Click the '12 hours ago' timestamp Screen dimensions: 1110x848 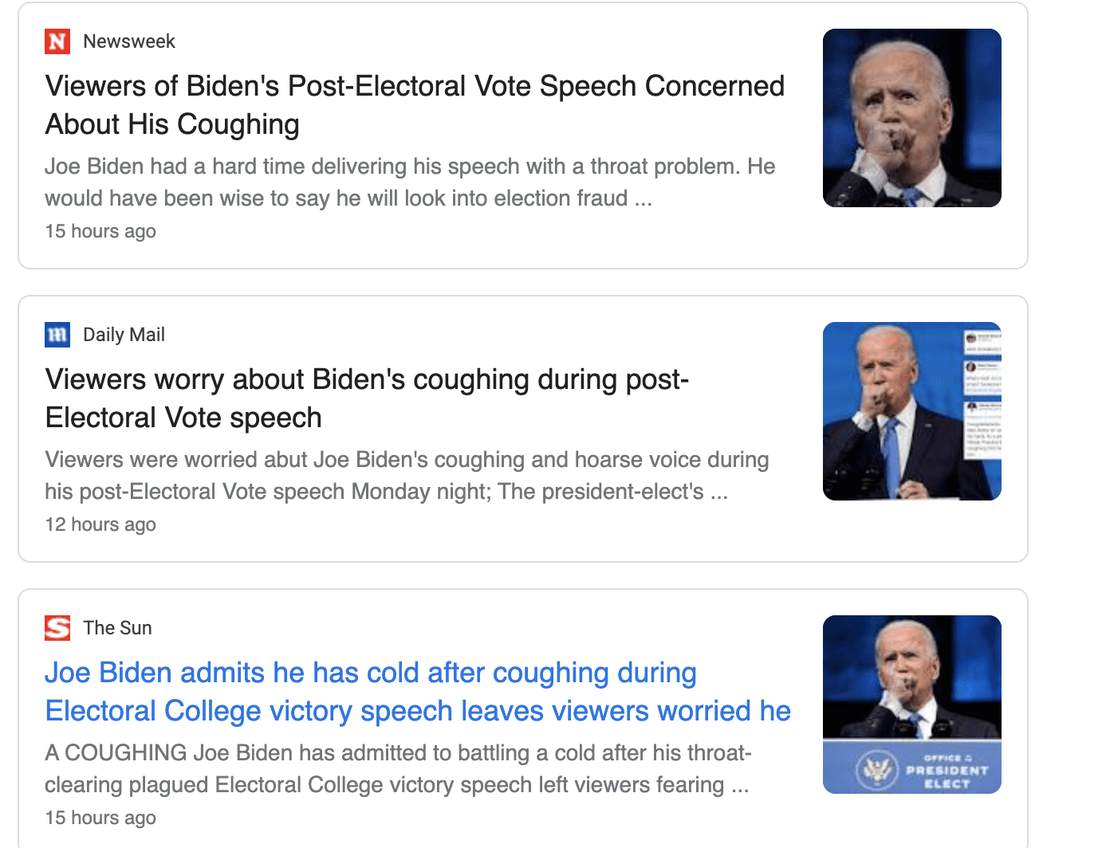(100, 524)
